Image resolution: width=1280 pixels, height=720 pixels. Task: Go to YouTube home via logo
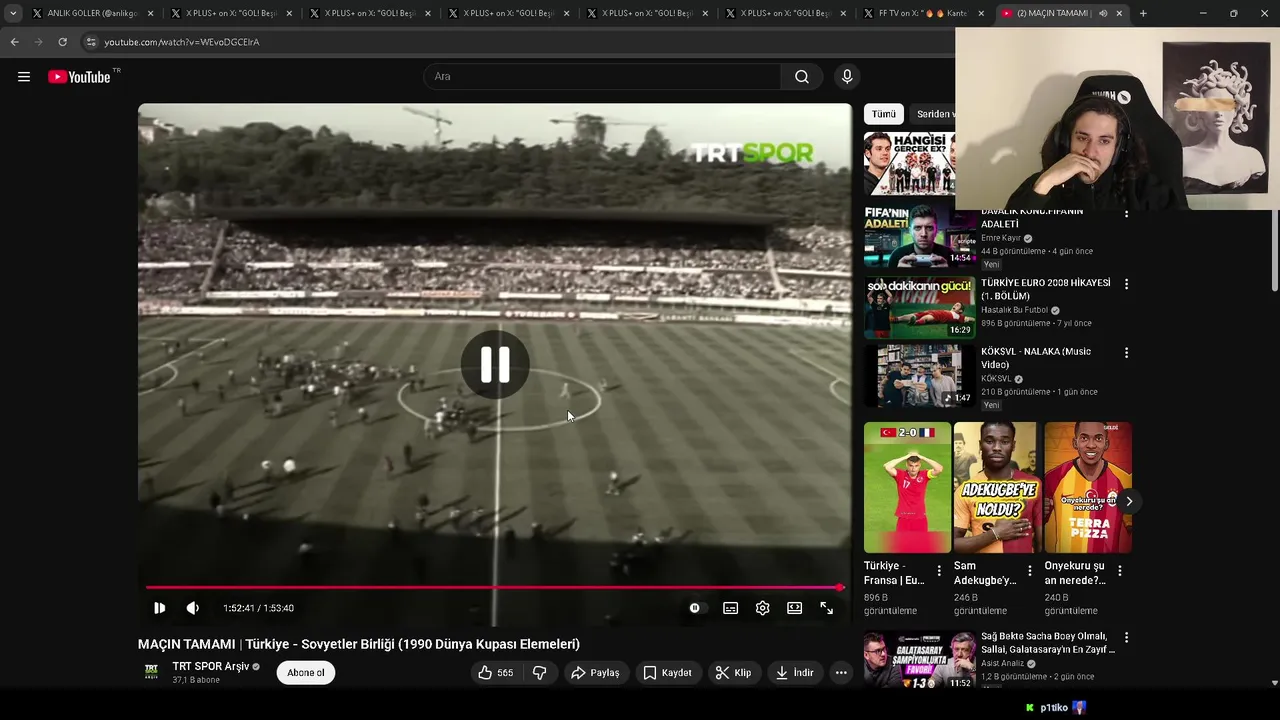80,77
